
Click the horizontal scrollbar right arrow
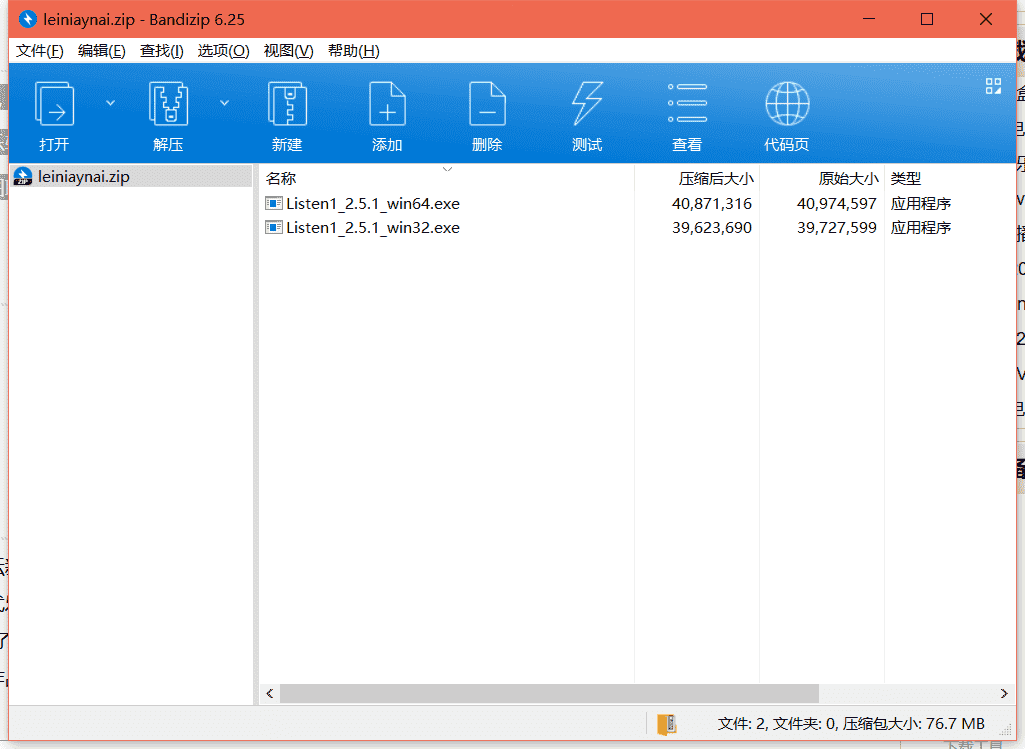tap(1004, 693)
